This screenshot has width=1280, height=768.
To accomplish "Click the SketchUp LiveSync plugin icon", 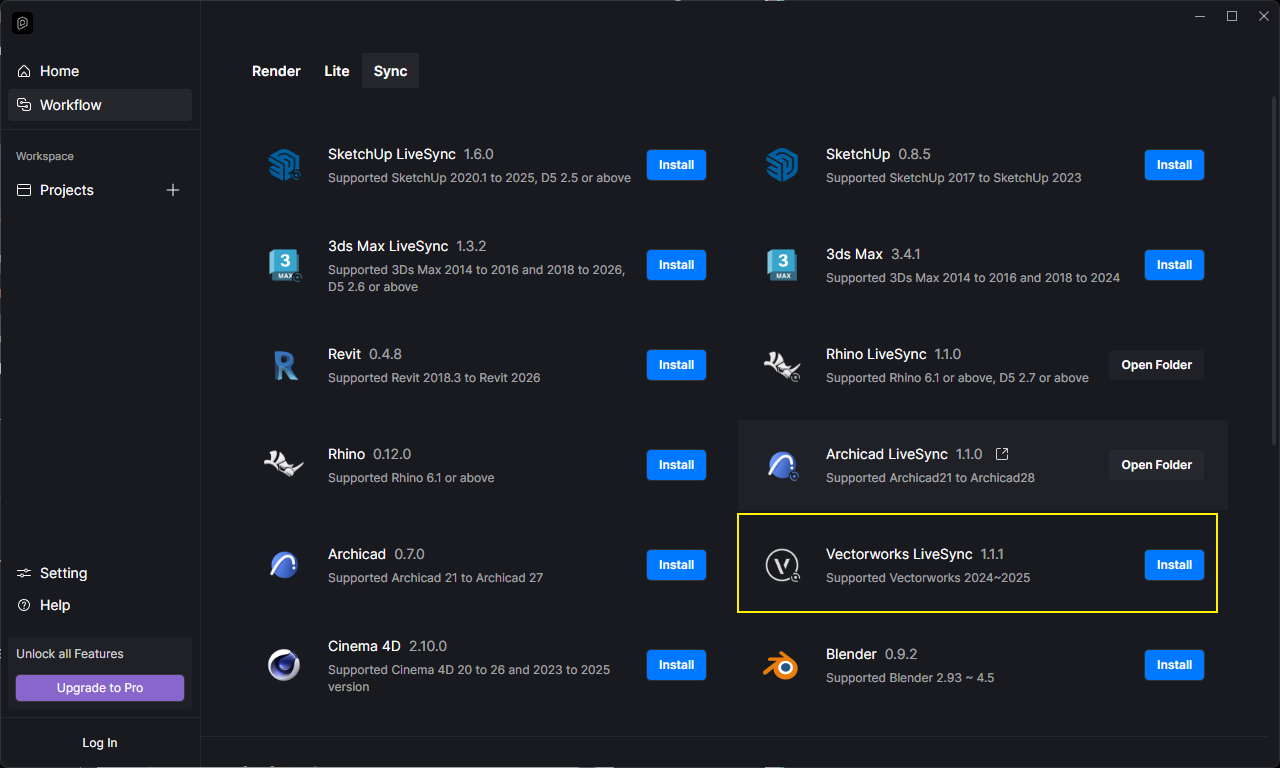I will click(x=284, y=165).
